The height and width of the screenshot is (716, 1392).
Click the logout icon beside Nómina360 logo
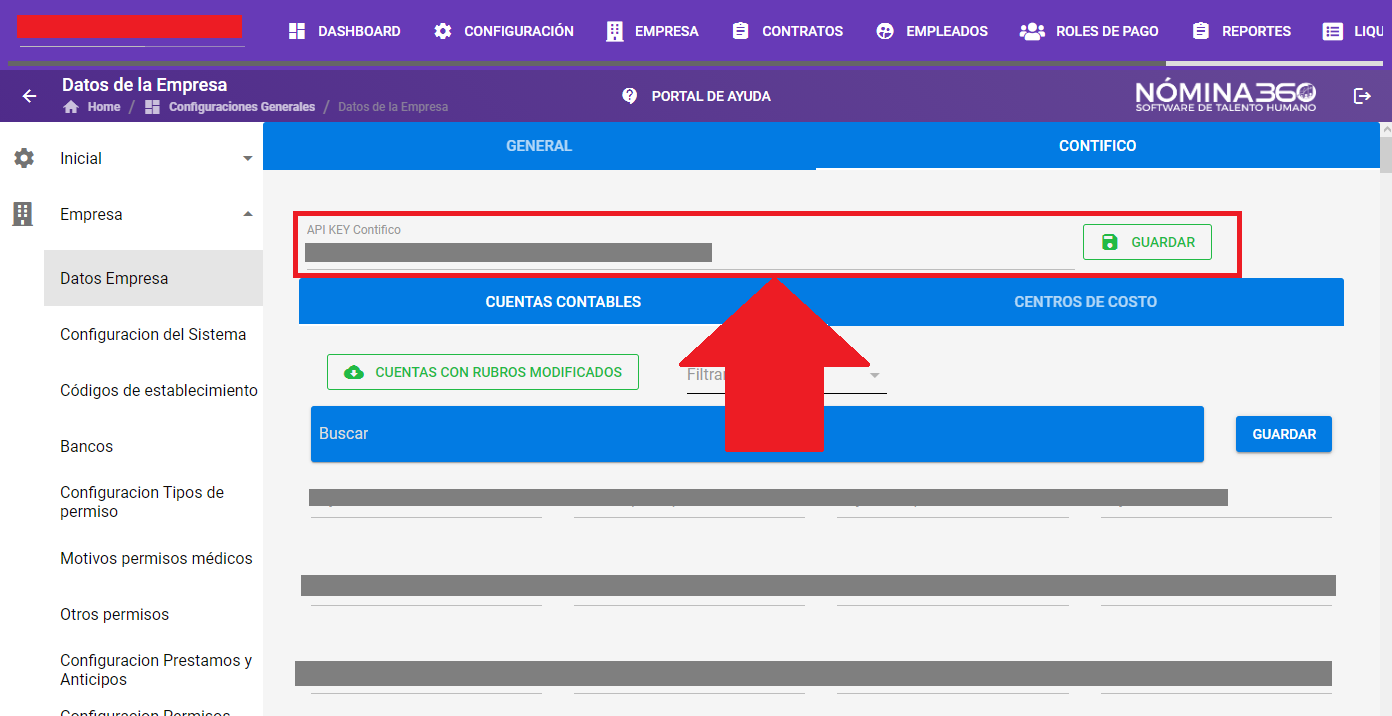pos(1362,96)
